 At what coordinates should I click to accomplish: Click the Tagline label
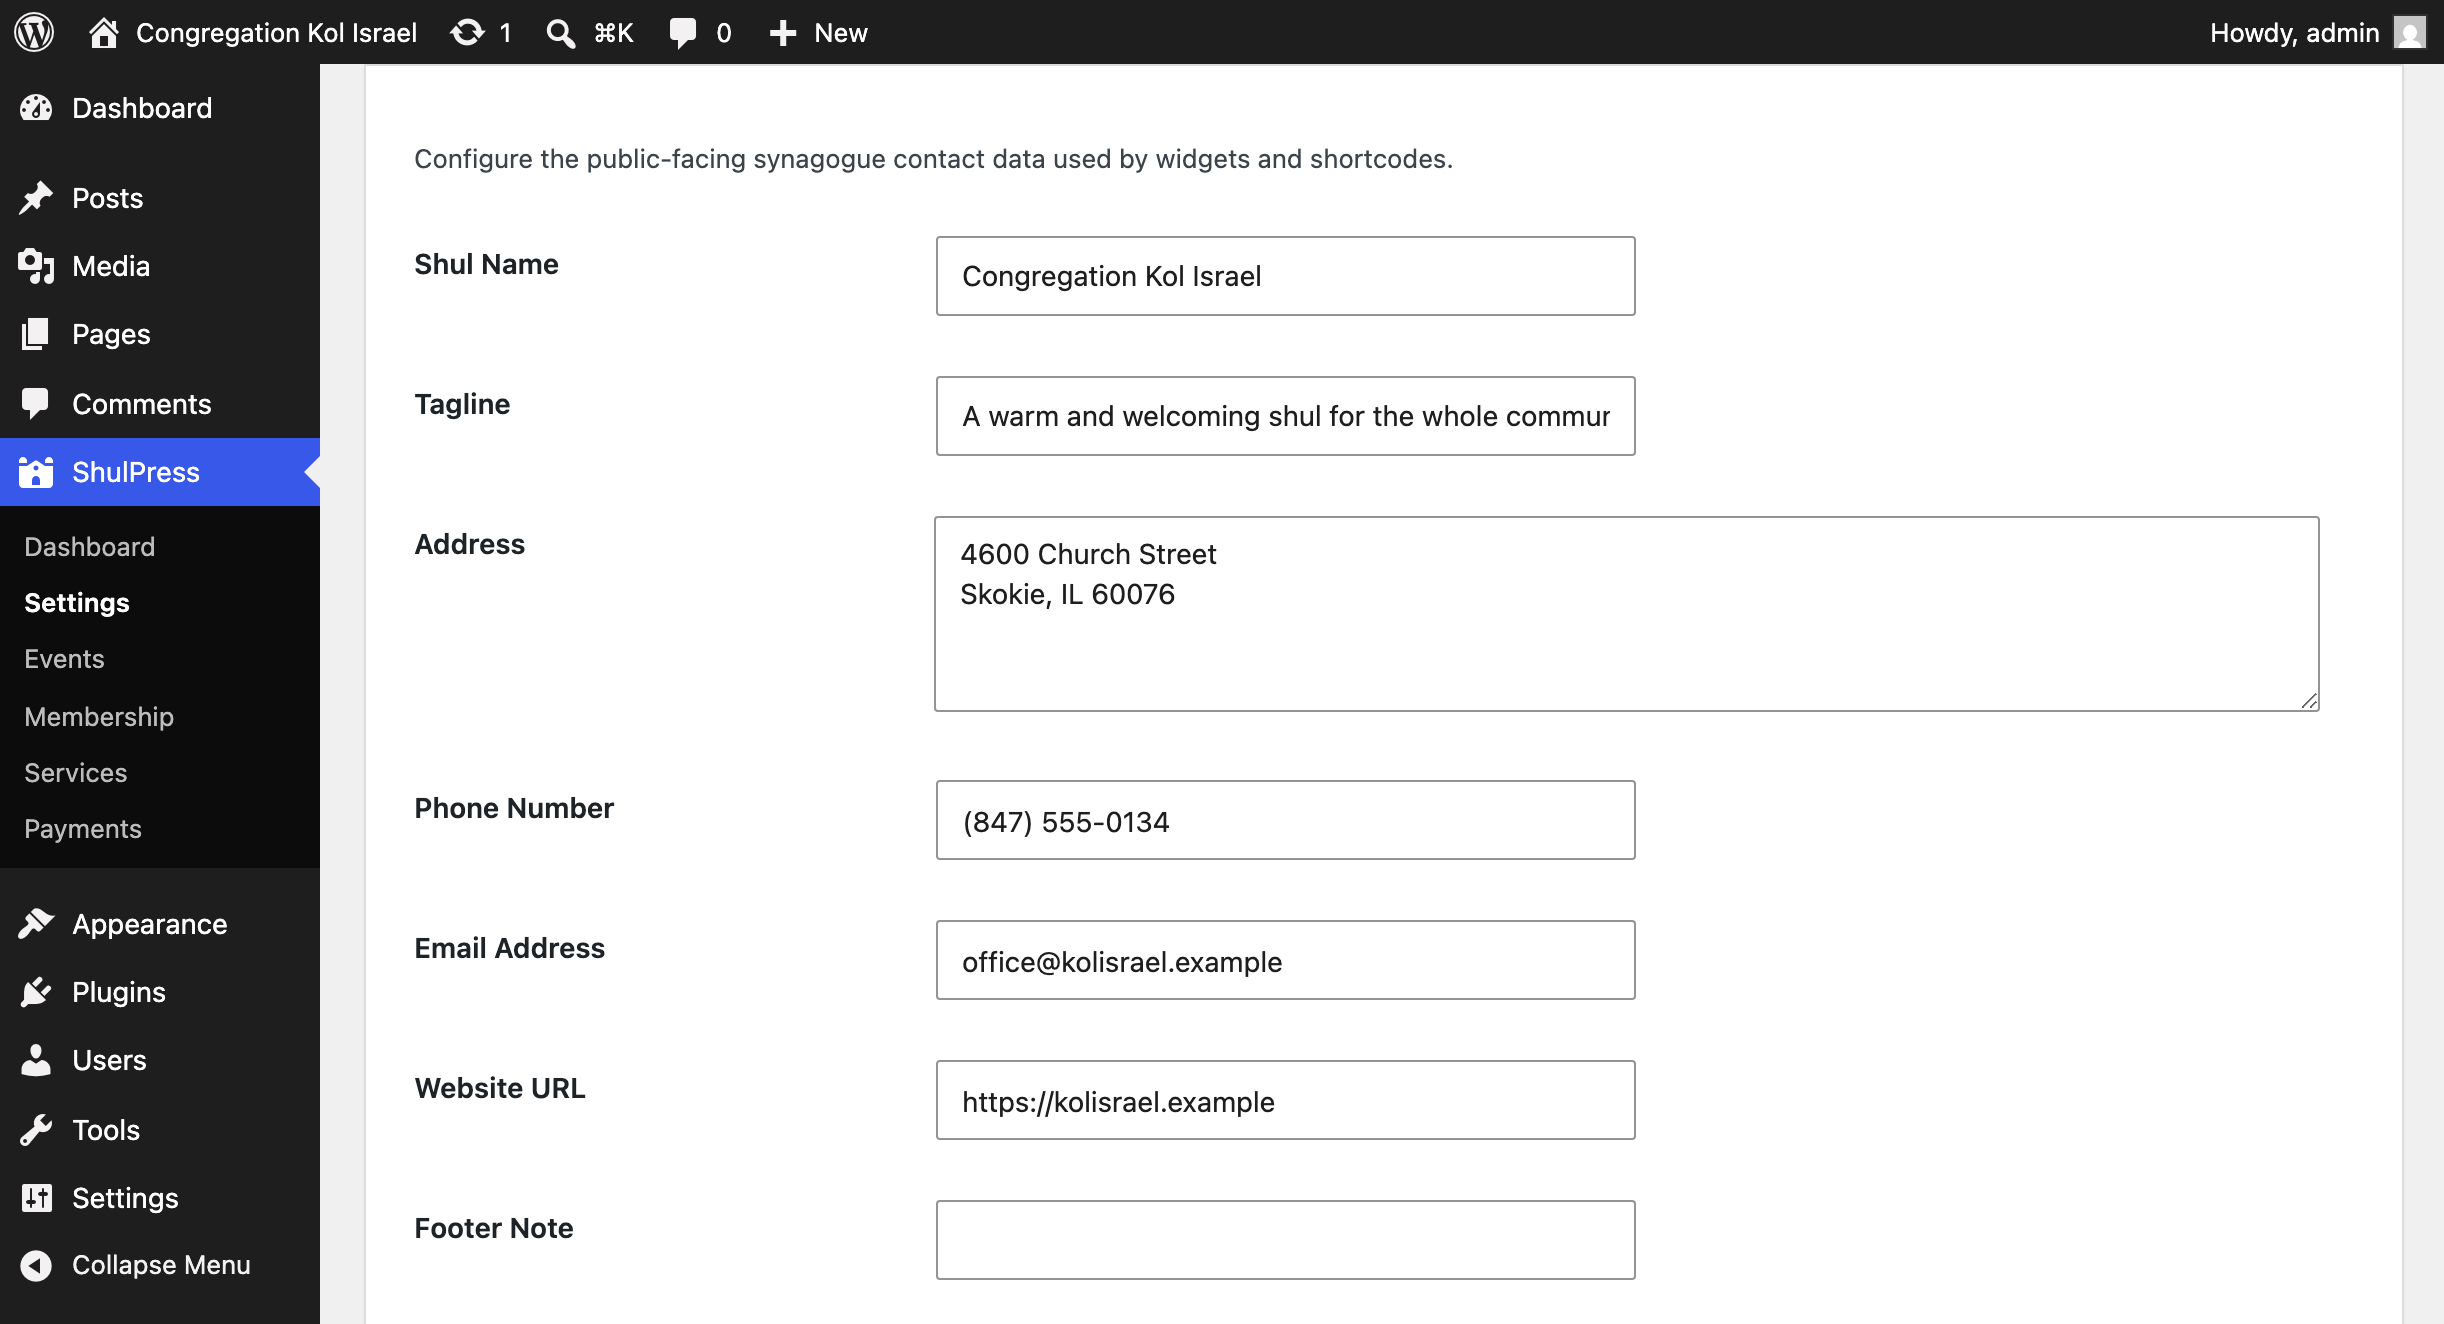pyautogui.click(x=462, y=404)
